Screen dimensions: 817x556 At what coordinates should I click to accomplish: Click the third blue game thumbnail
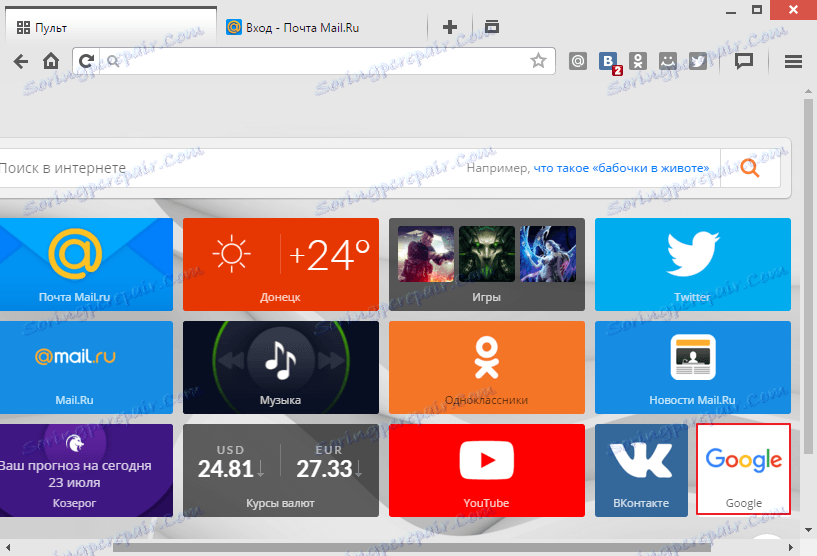pos(548,254)
